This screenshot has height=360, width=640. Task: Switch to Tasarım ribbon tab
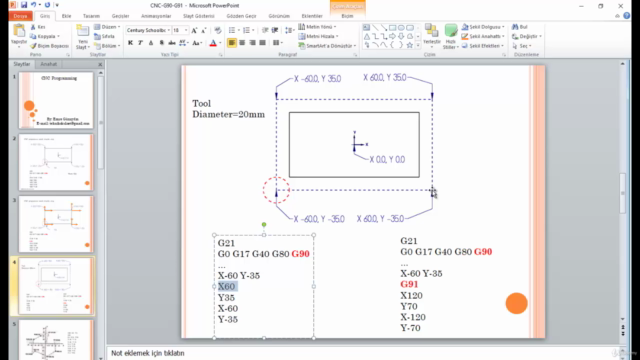pos(91,16)
